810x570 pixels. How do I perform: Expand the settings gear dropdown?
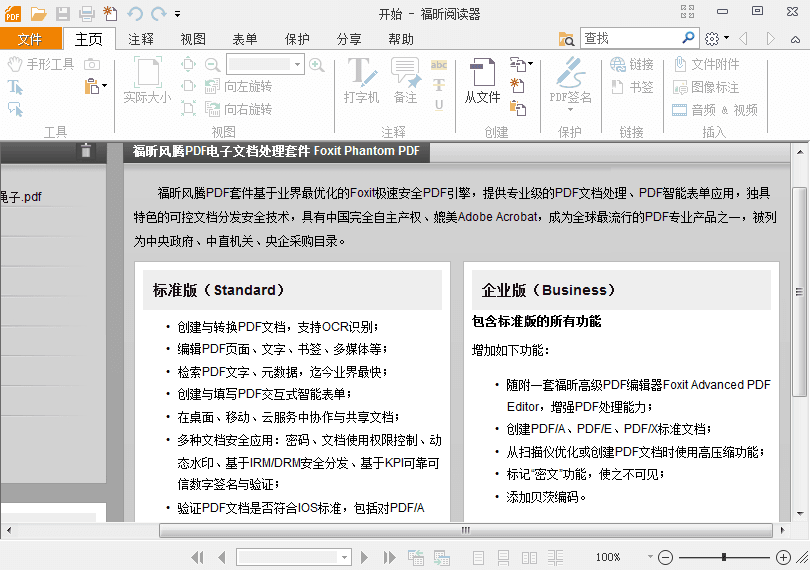click(x=727, y=38)
